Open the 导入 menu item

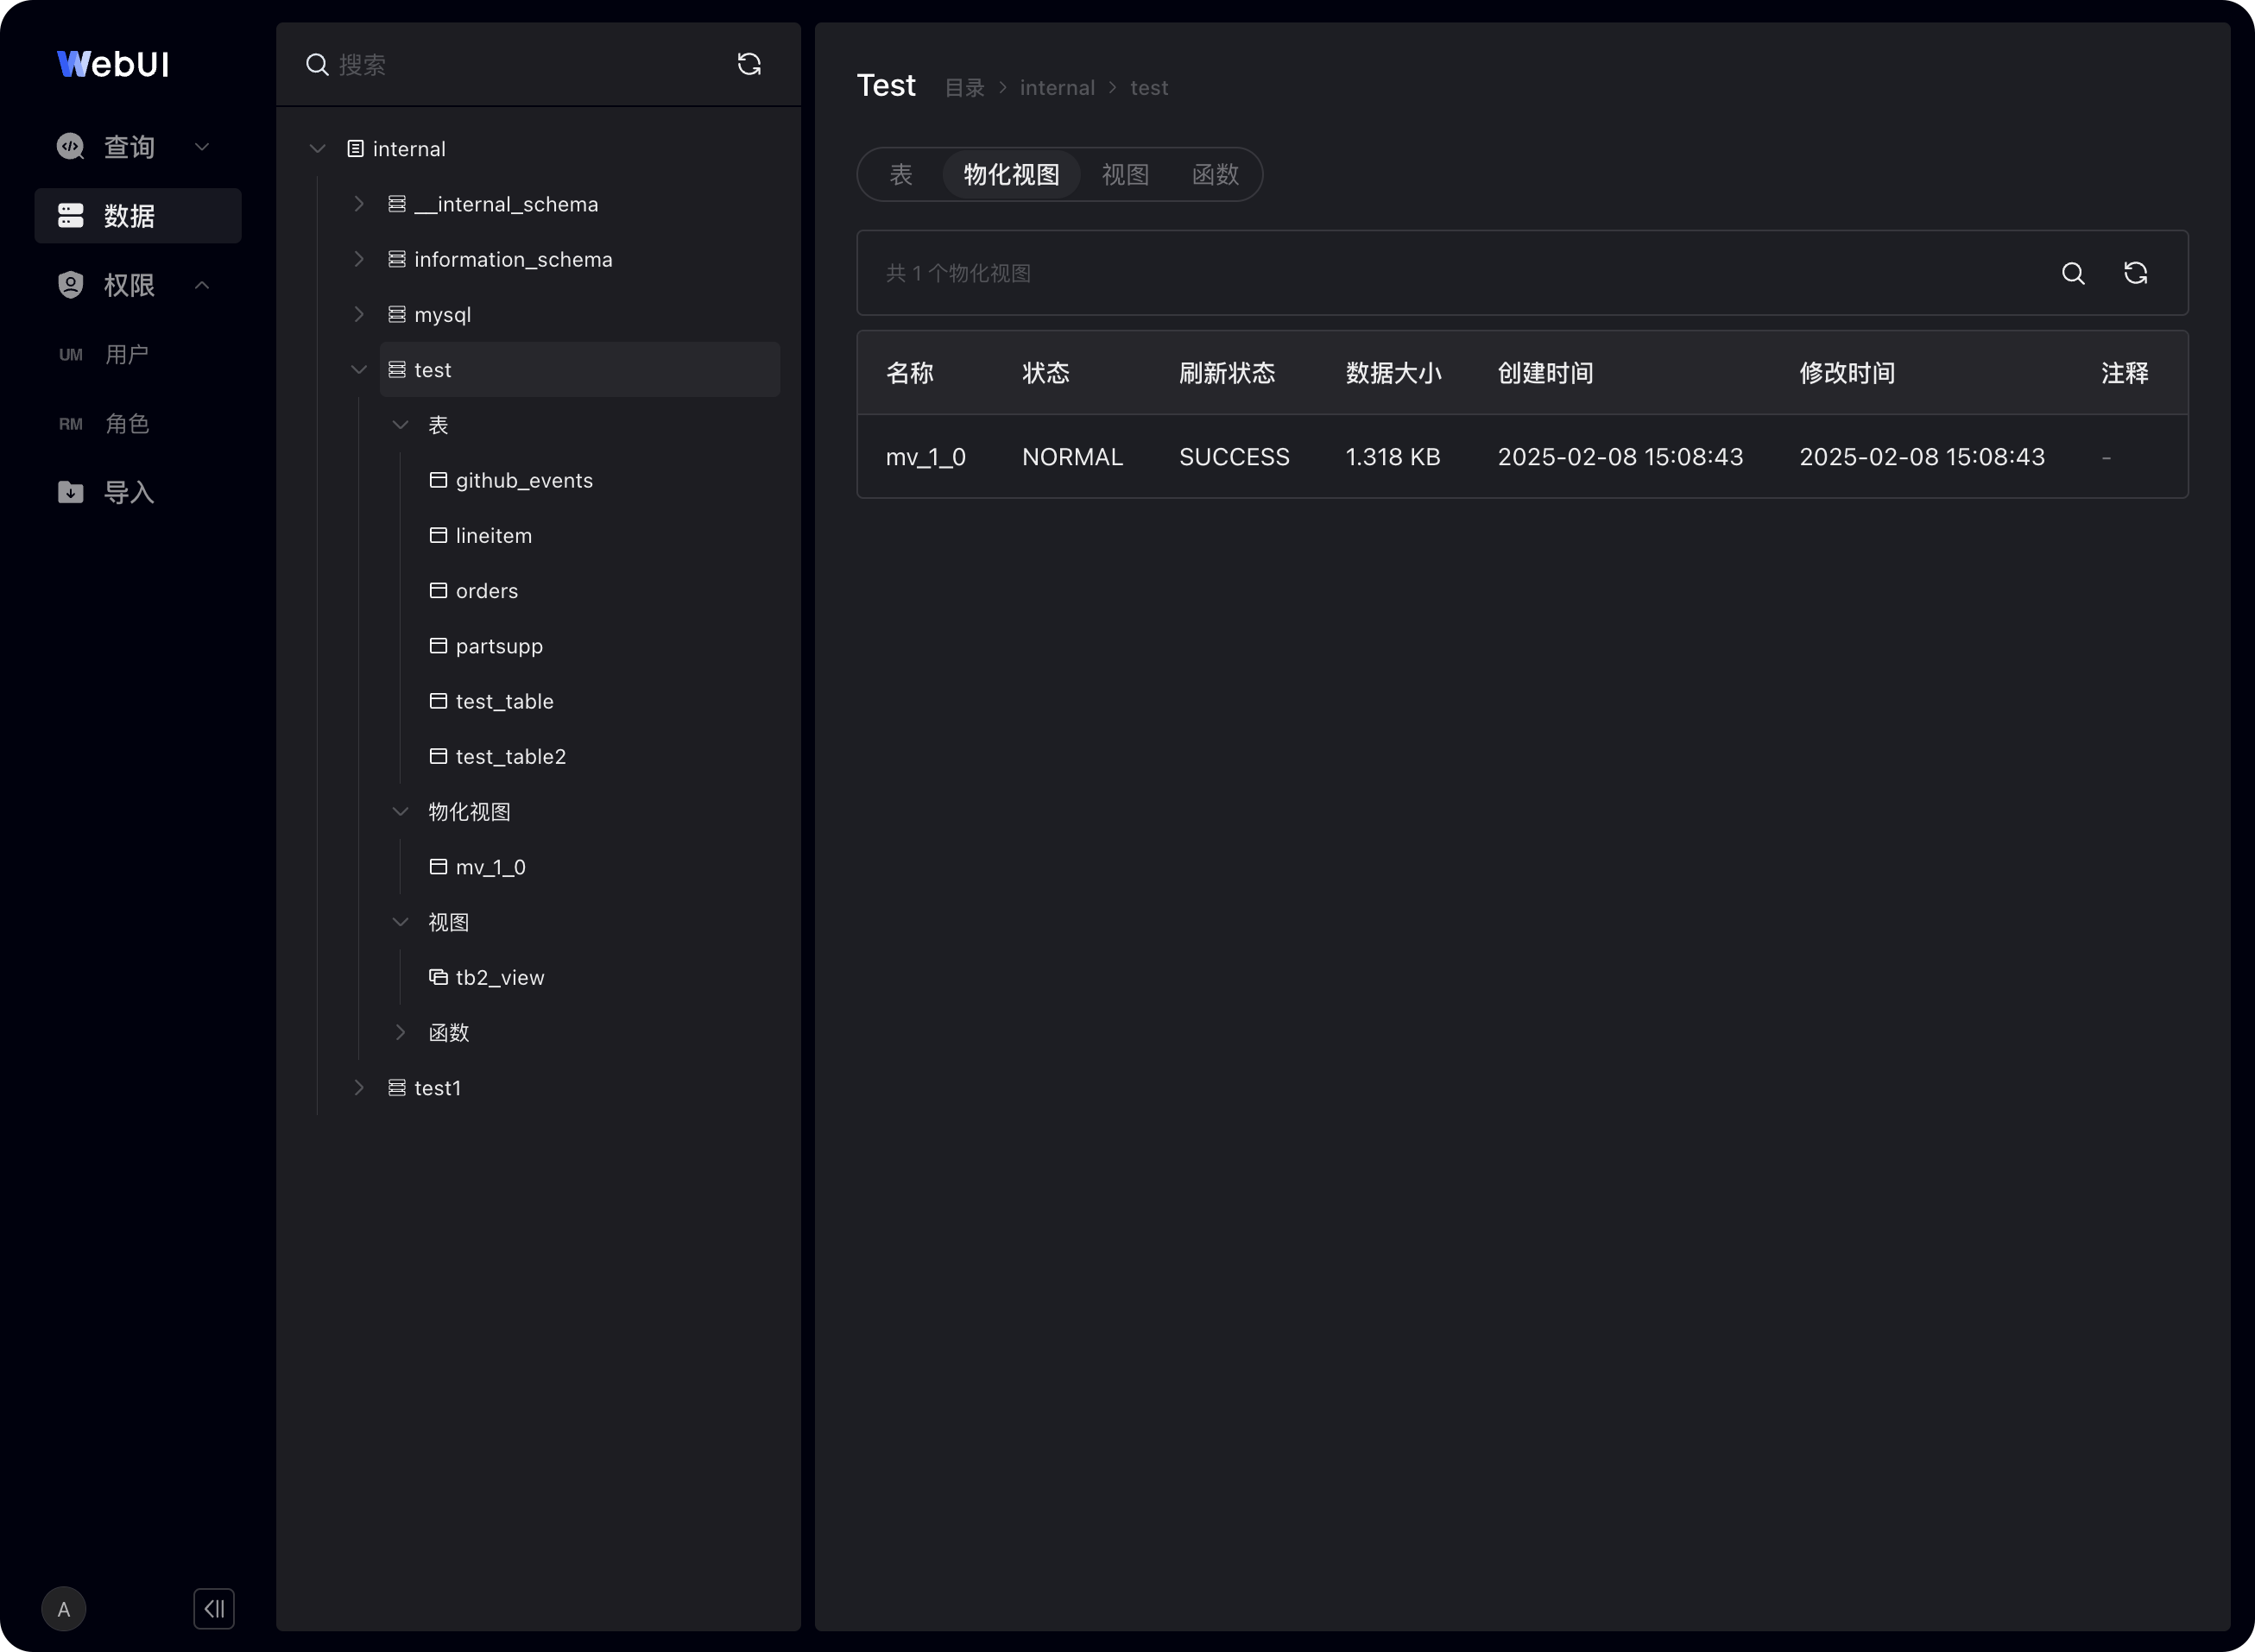pos(129,492)
